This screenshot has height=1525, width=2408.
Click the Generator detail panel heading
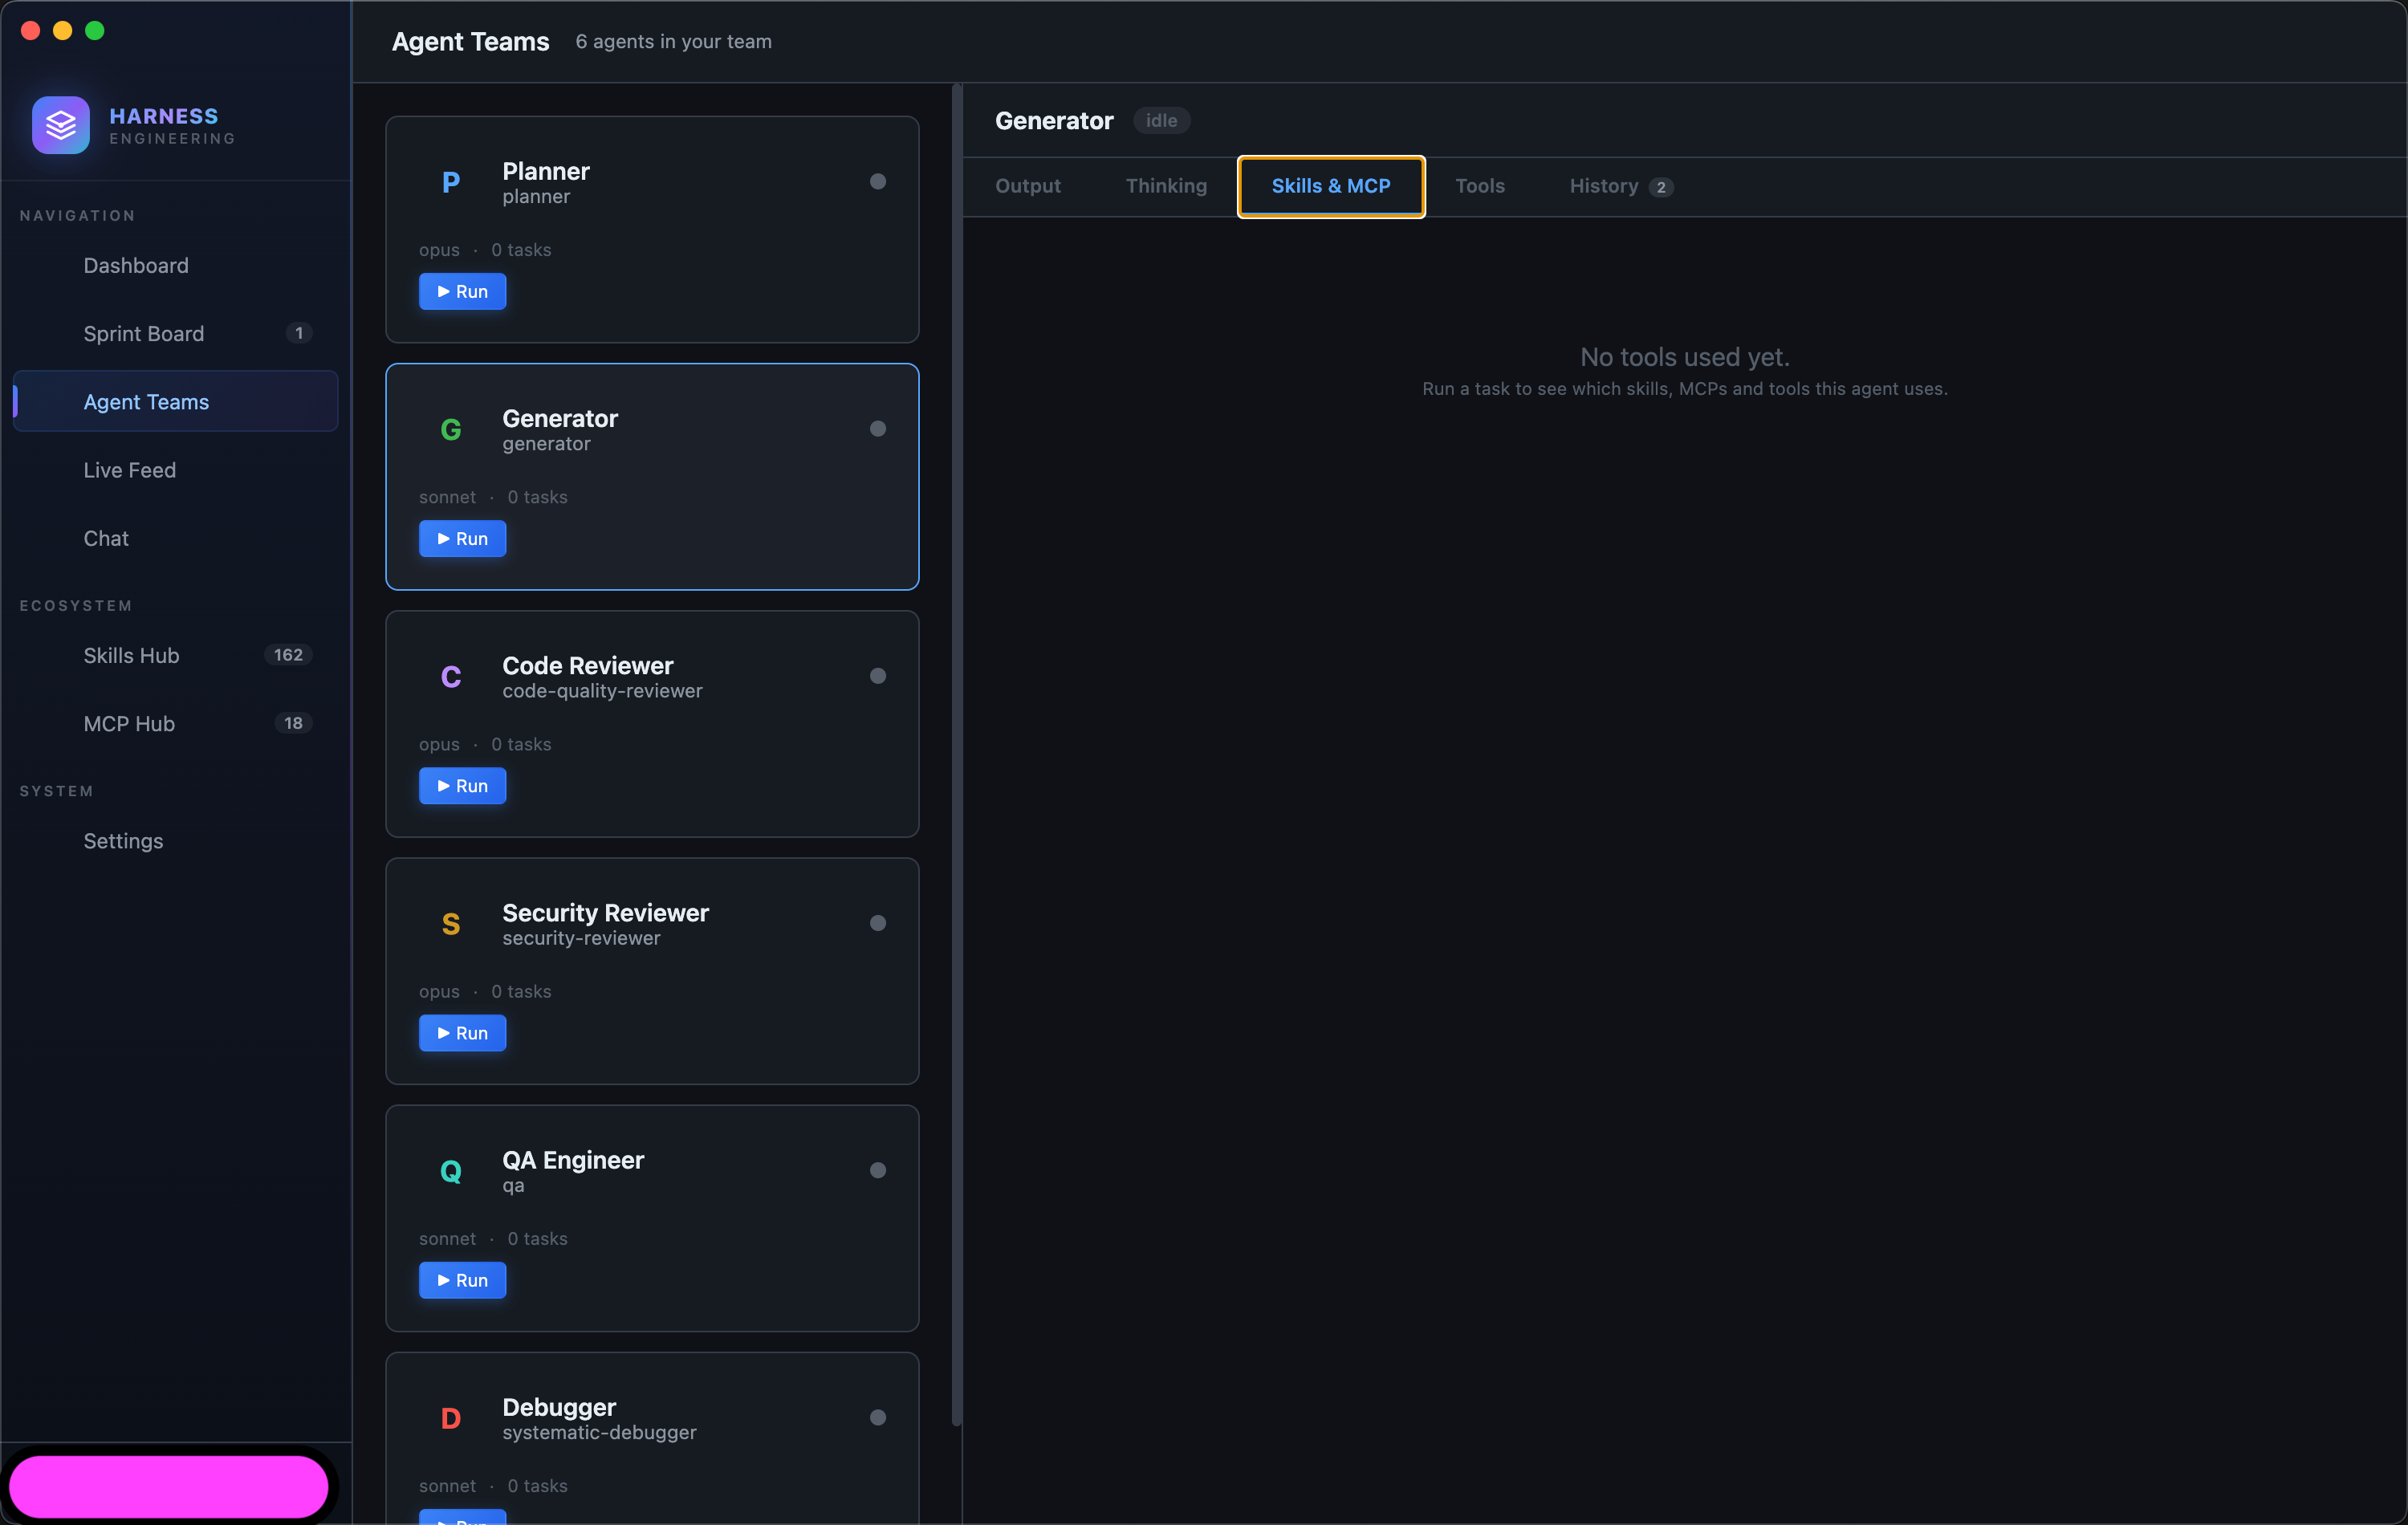click(x=1054, y=120)
